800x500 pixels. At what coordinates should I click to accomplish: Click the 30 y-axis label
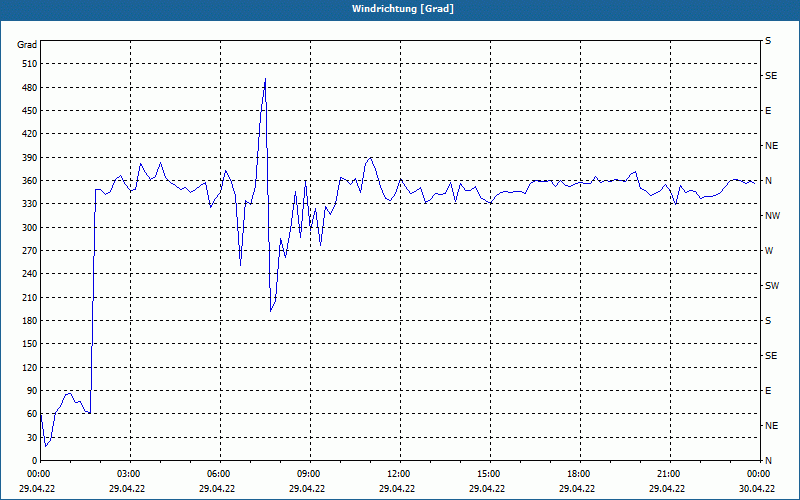(x=32, y=438)
